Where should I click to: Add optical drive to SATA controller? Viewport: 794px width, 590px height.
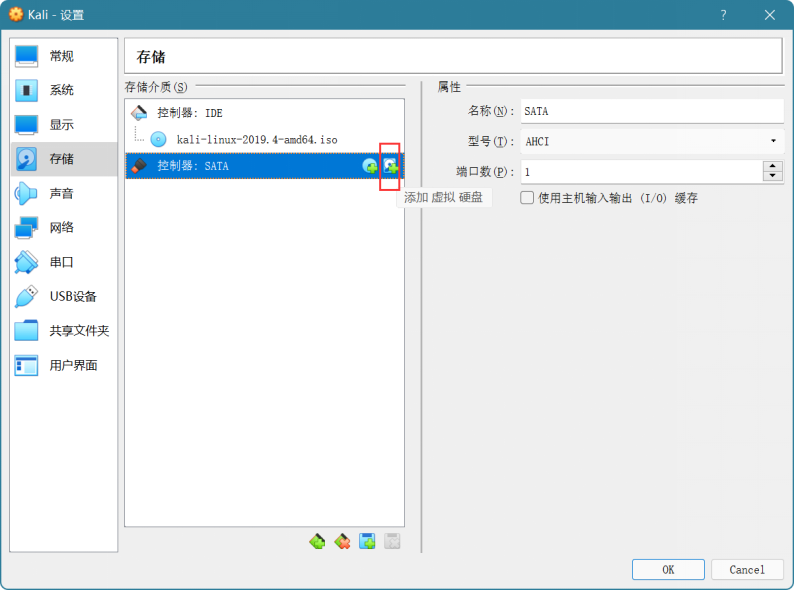(x=370, y=166)
